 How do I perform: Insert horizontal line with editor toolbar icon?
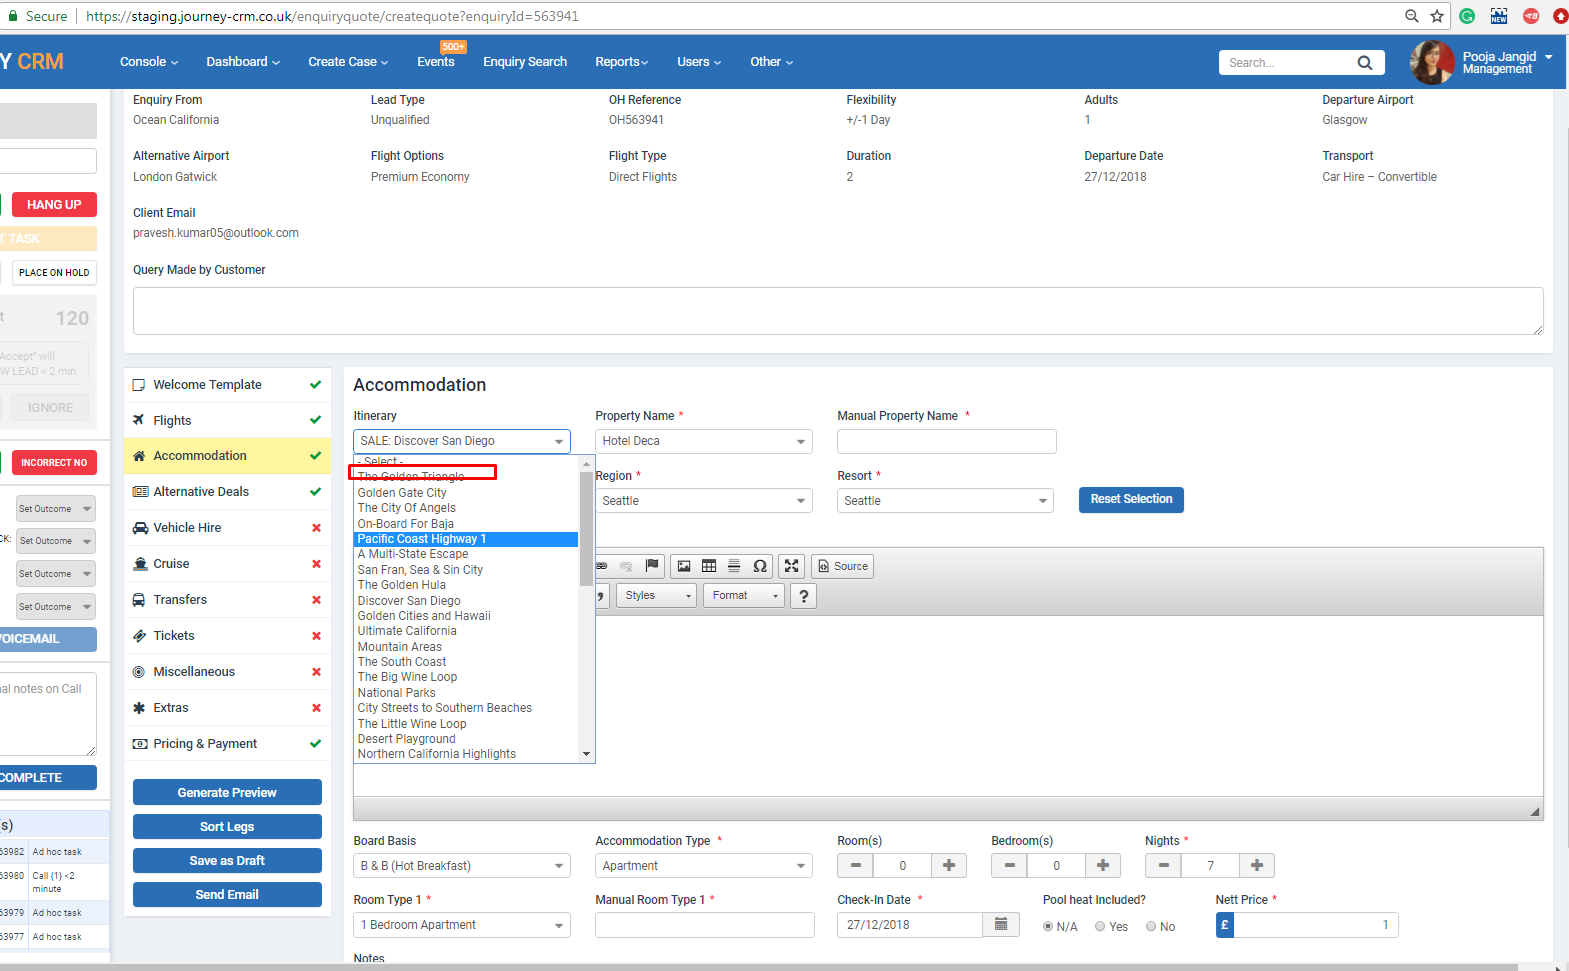(x=734, y=566)
